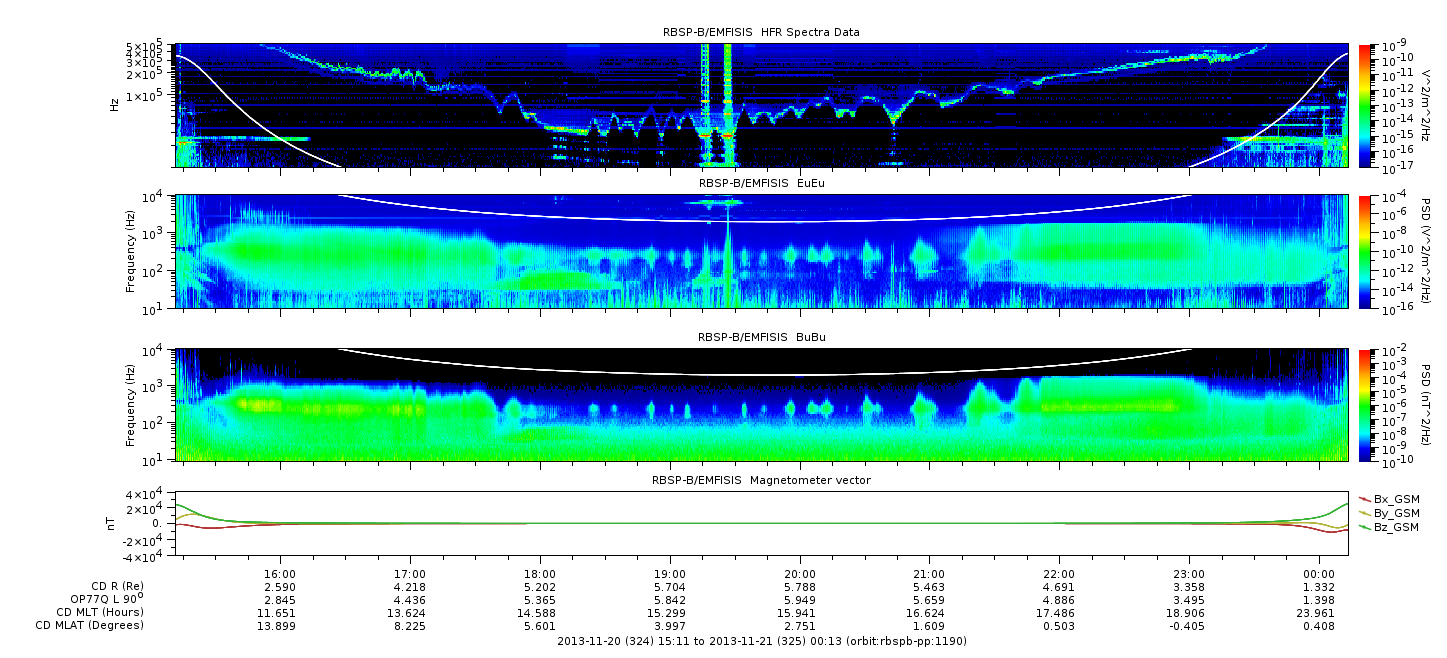Click the 16:00 time axis label
Screen dimensions: 1447x658
pos(280,574)
